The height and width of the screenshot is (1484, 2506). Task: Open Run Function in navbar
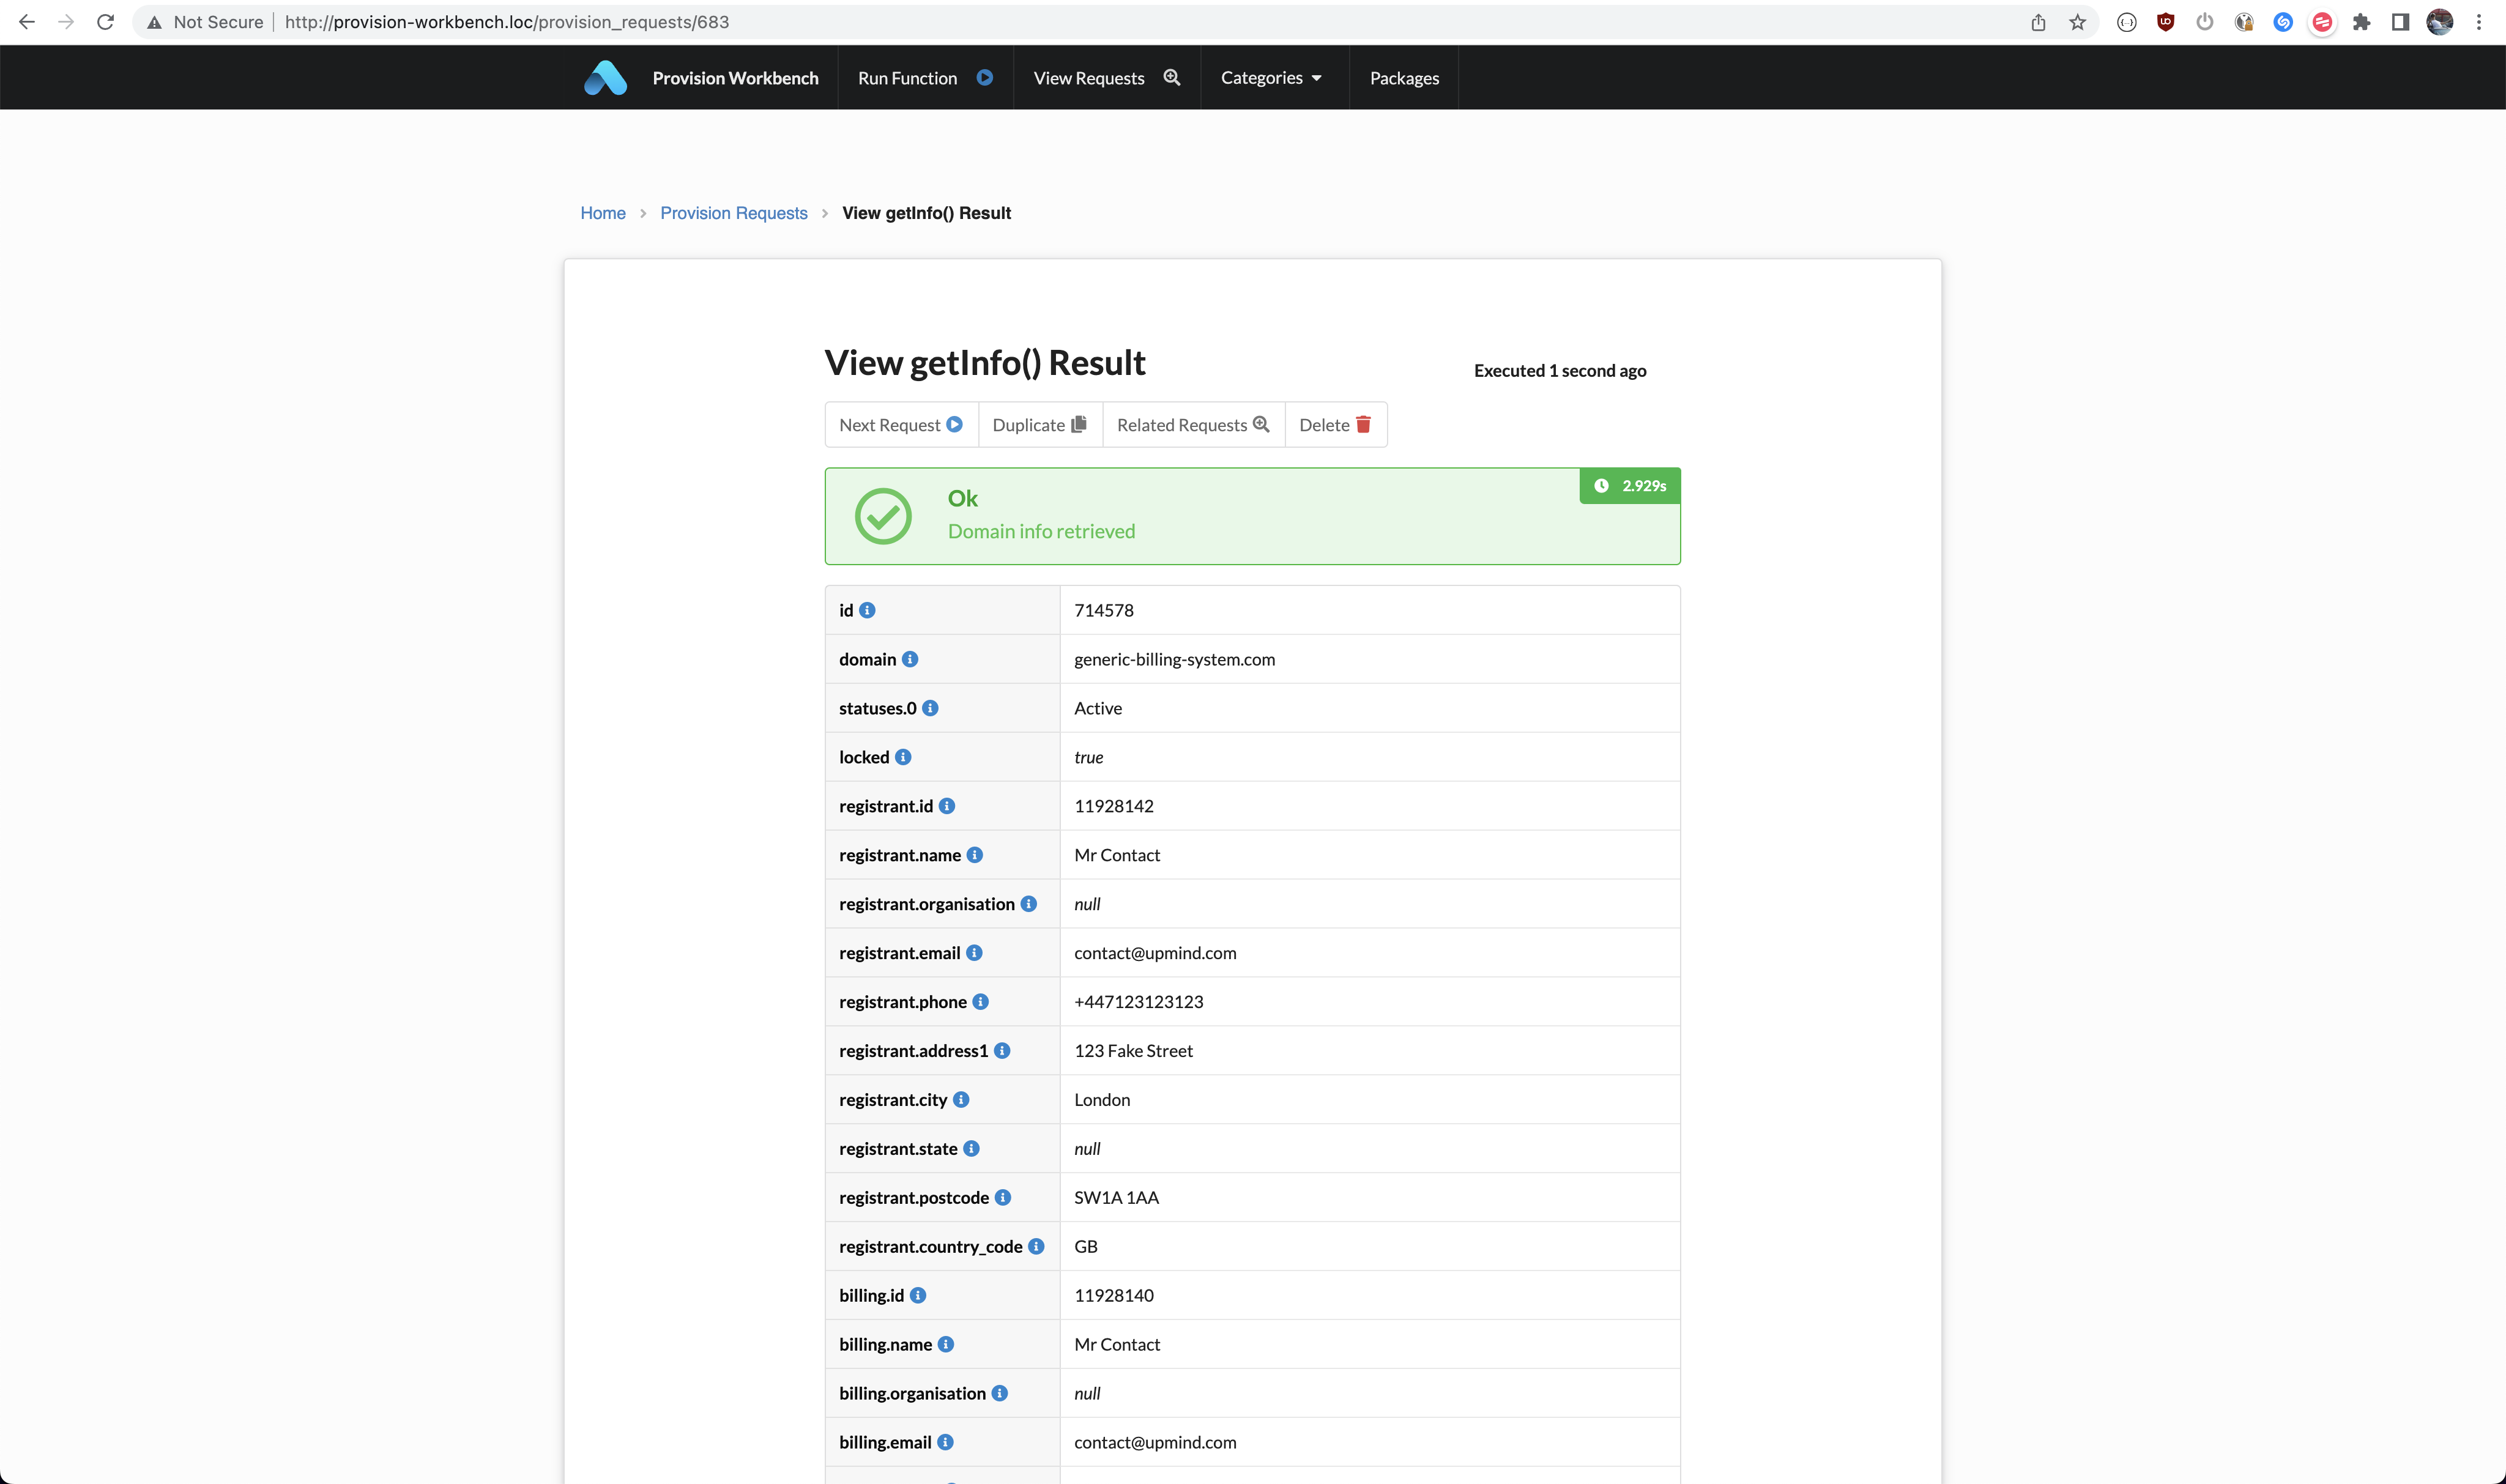click(x=925, y=78)
